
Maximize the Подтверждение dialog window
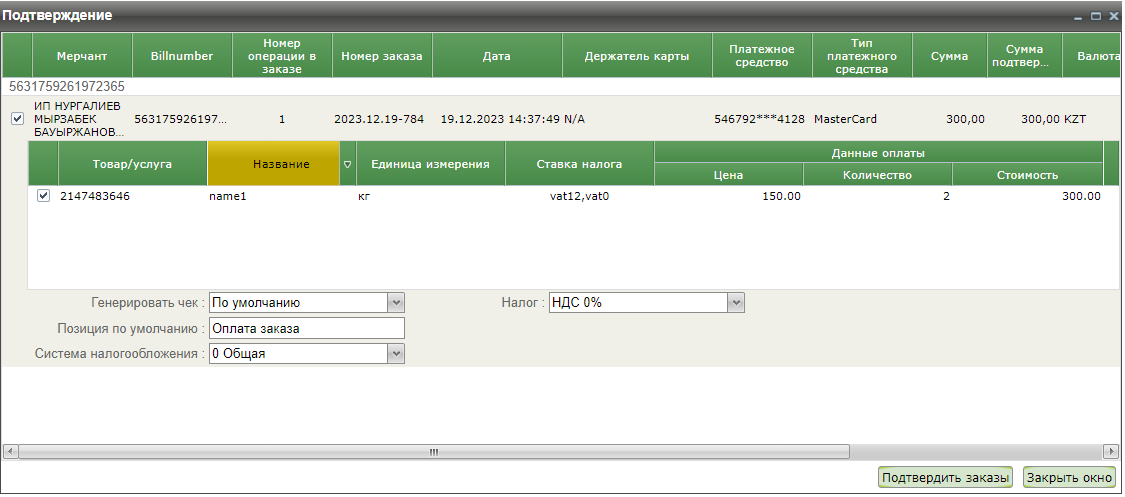click(x=1096, y=17)
